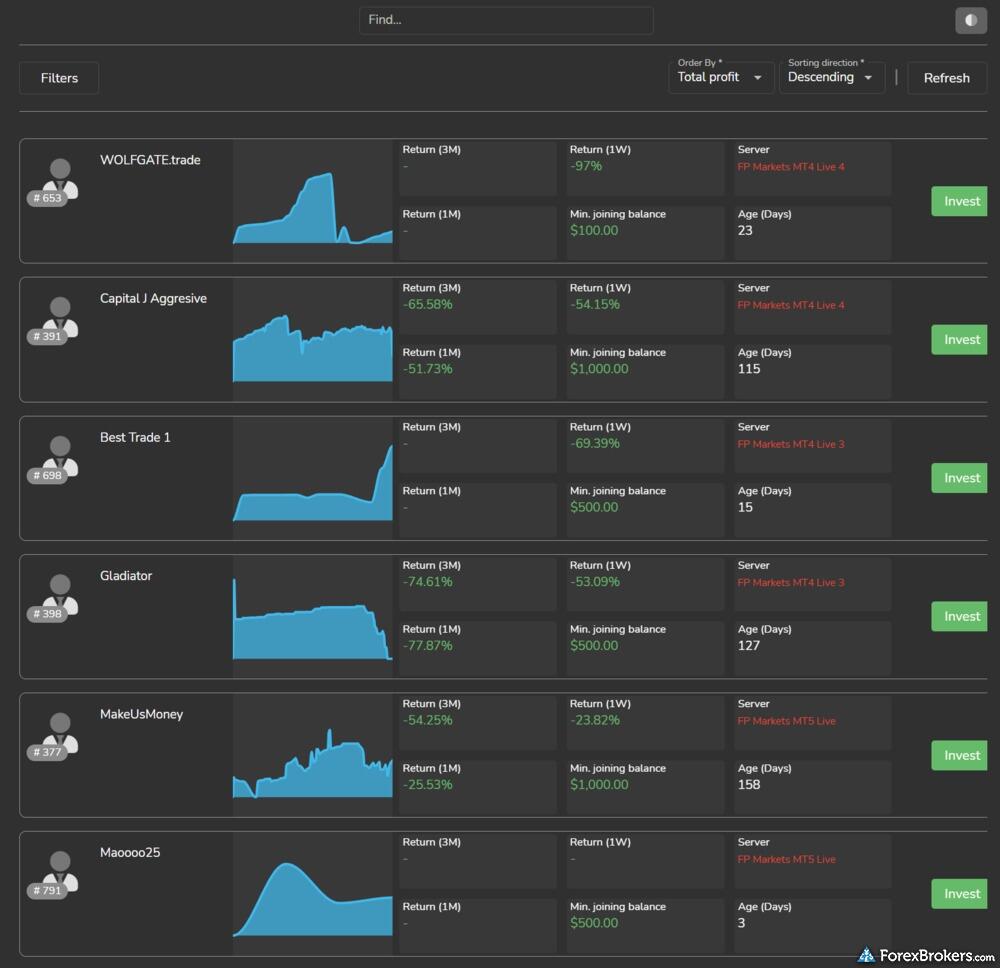Click the MakeUsMoney avatar icon

pyautogui.click(x=60, y=731)
